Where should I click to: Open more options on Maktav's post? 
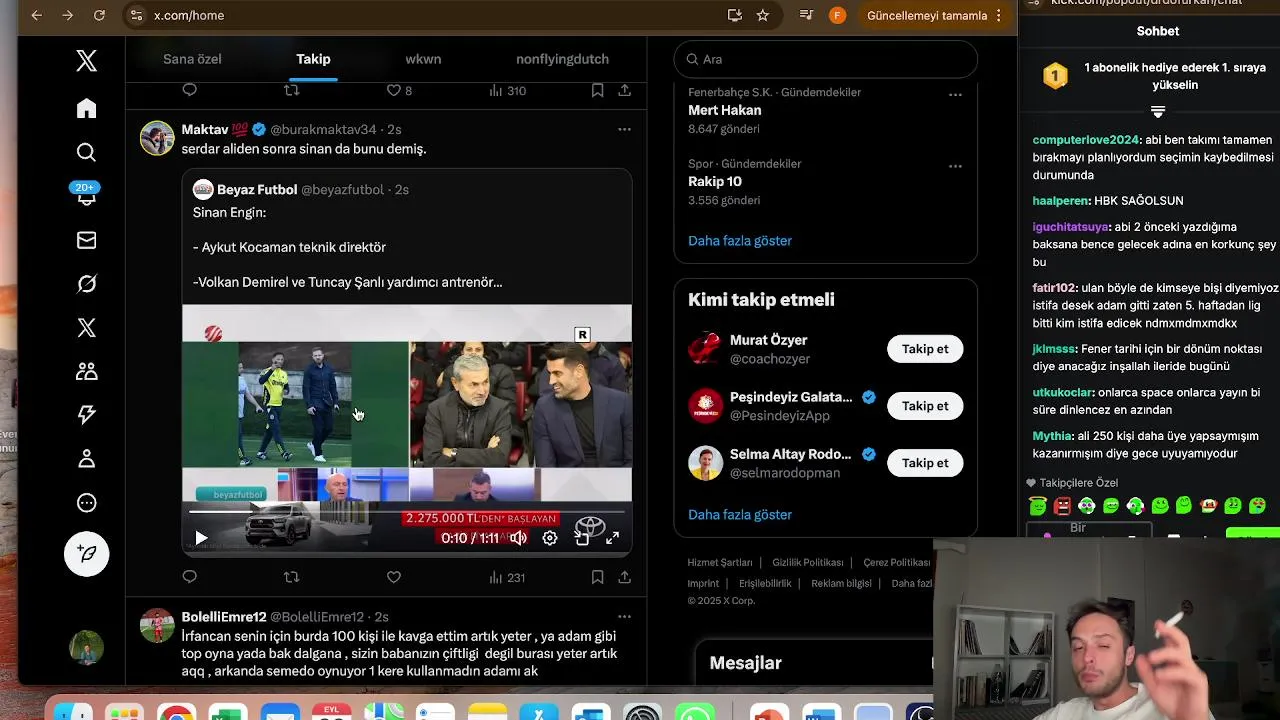[624, 129]
